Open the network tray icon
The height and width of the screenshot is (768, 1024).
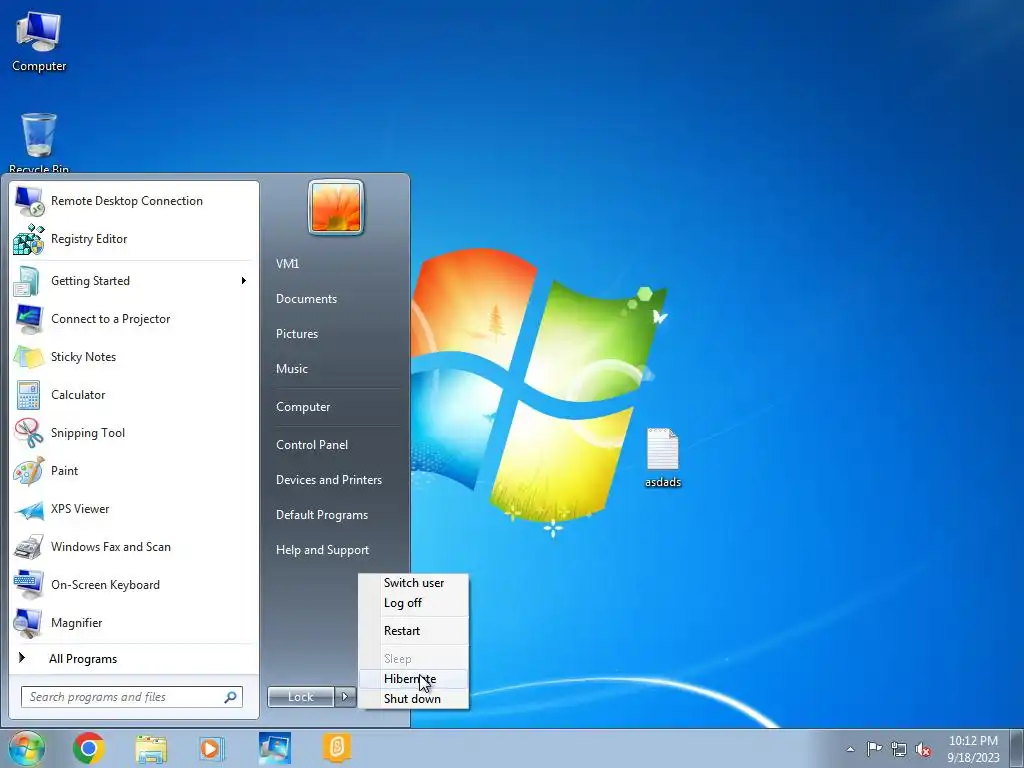tap(899, 749)
